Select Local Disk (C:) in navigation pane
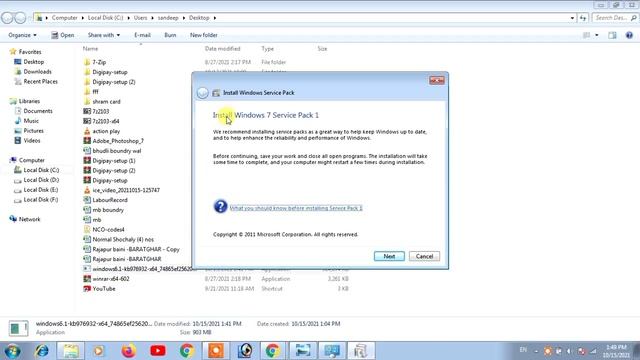 (41, 170)
